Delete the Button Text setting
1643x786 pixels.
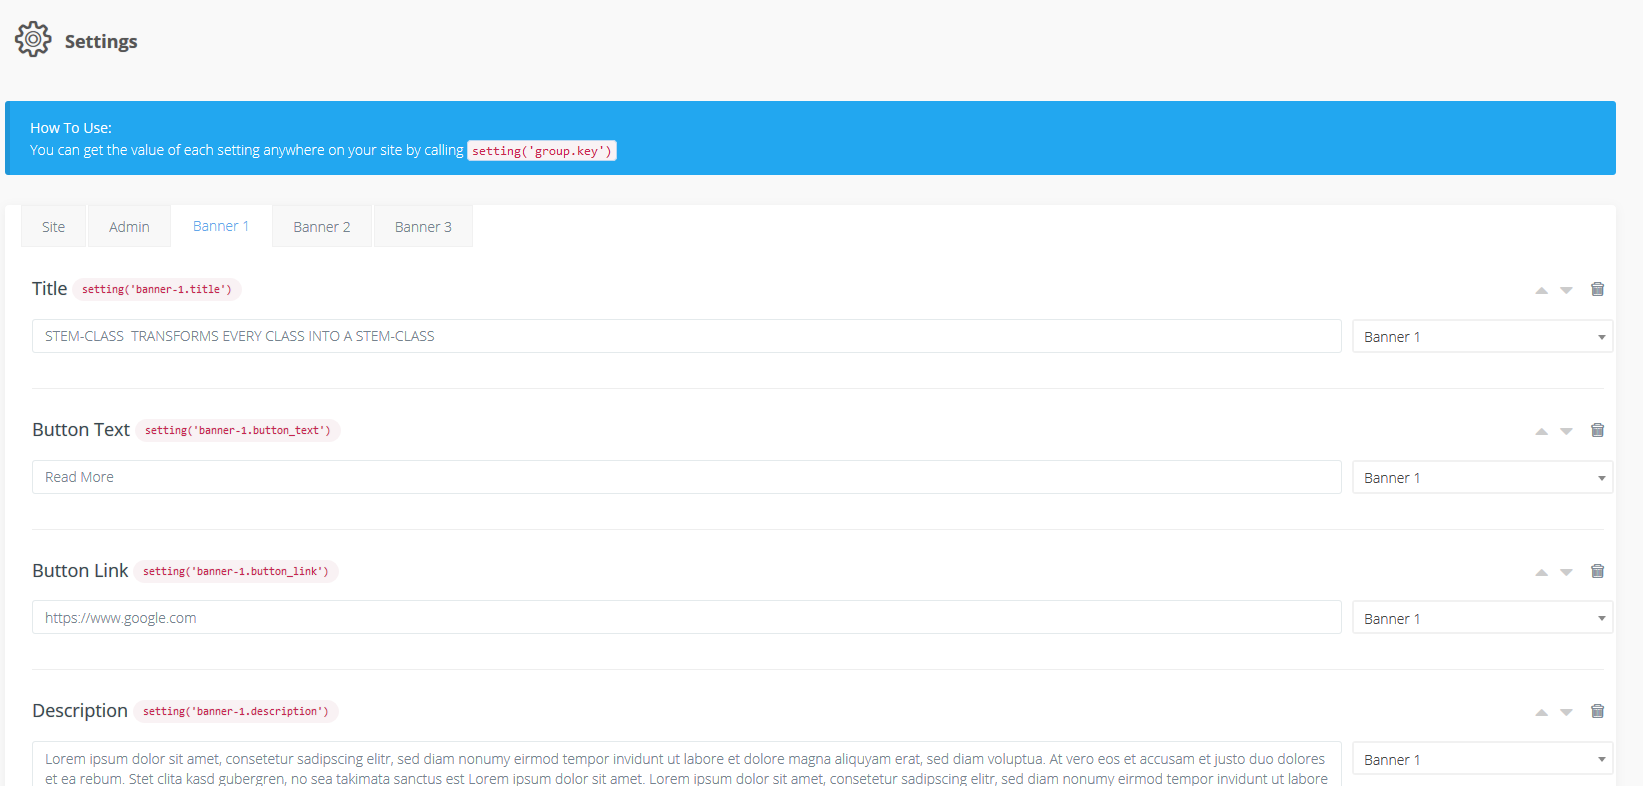1597,430
